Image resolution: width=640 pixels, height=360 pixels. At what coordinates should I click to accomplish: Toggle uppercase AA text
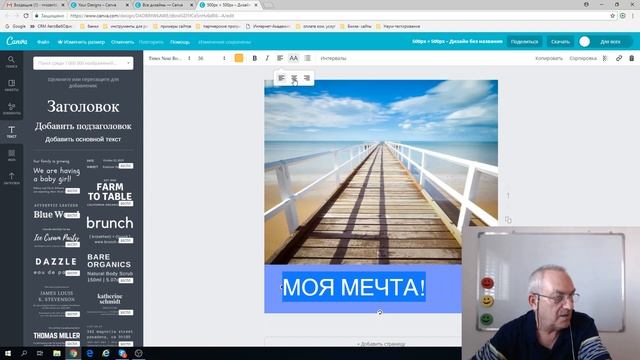(x=293, y=58)
